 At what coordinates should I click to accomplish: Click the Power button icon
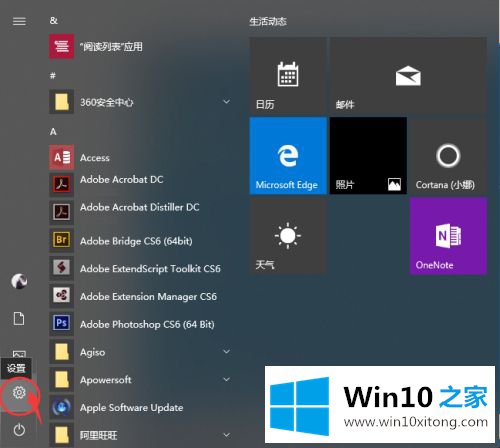pos(19,430)
